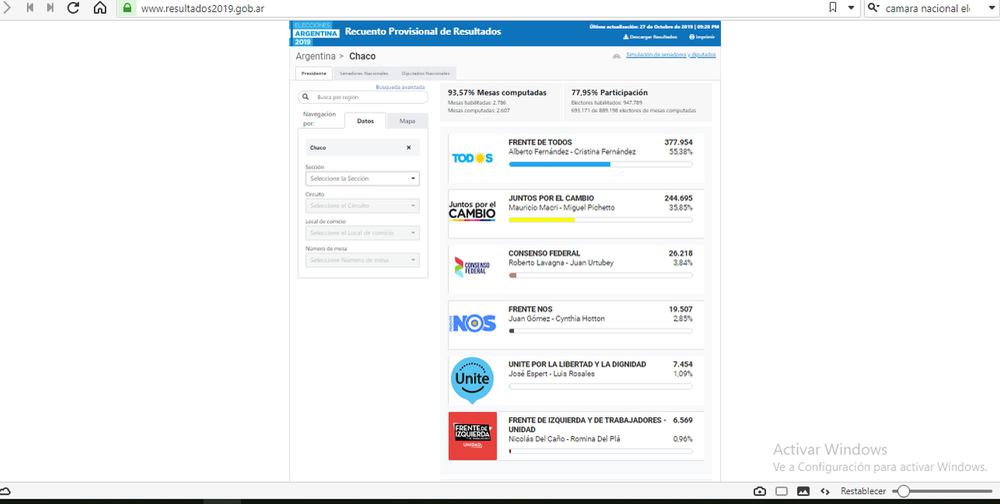Click the tile window icon in status bar
The image size is (1000, 504).
click(782, 491)
